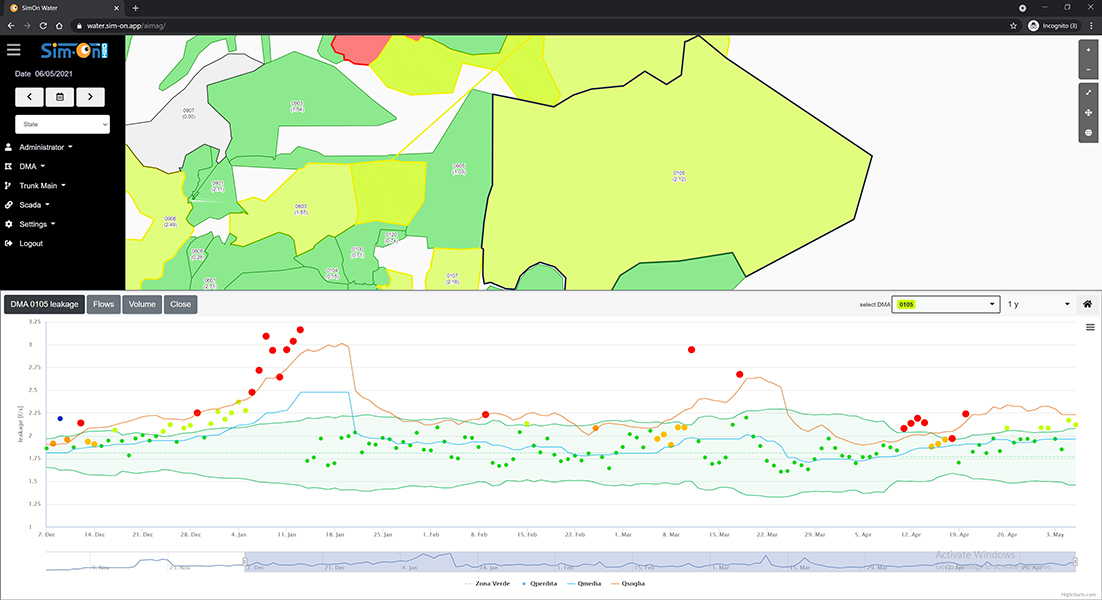Go to next date arrow
The height and width of the screenshot is (600, 1102).
90,97
